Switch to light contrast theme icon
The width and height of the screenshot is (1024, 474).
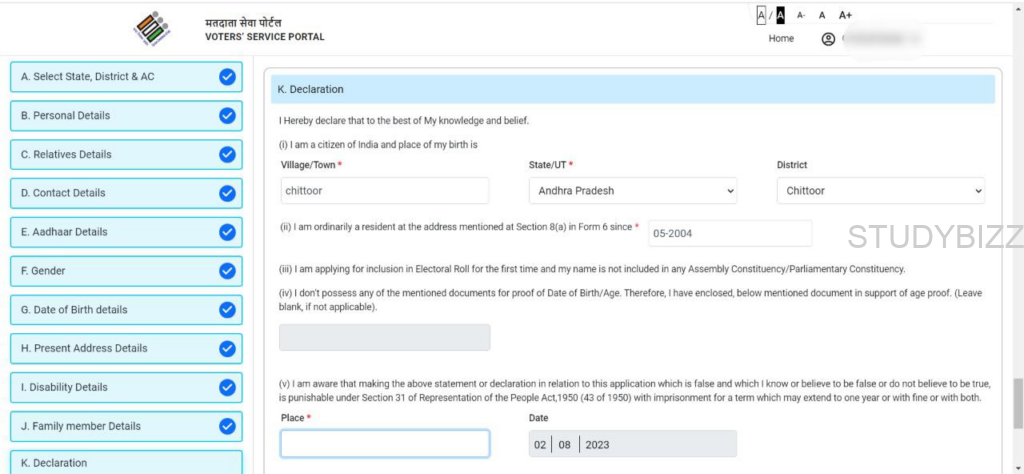tap(761, 15)
